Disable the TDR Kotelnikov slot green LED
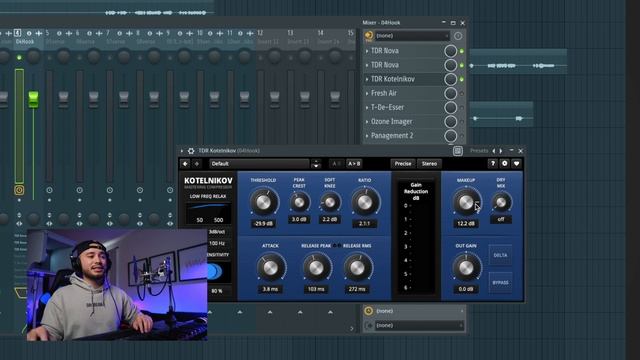The width and height of the screenshot is (640, 360). [462, 79]
